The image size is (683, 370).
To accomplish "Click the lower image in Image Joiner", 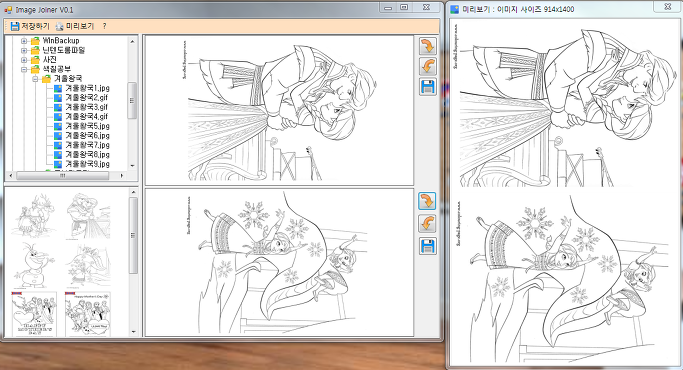I will [279, 262].
